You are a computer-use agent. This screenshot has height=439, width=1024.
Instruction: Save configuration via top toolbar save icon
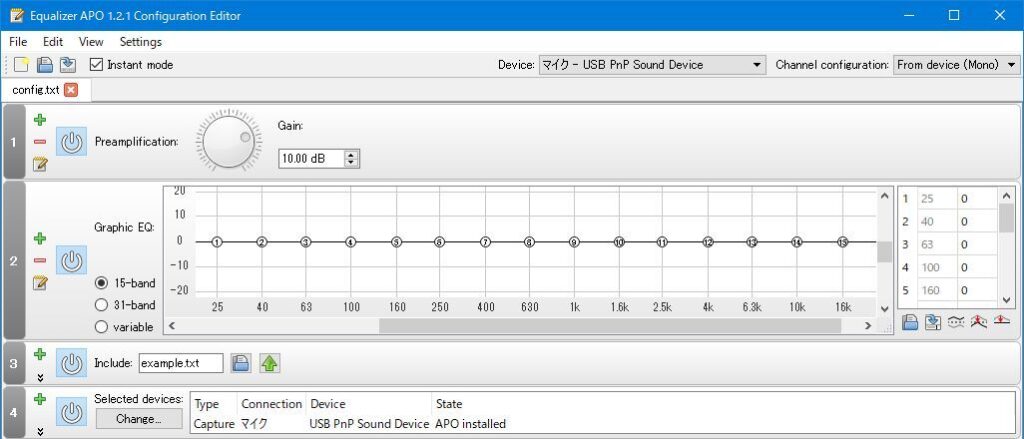(67, 65)
